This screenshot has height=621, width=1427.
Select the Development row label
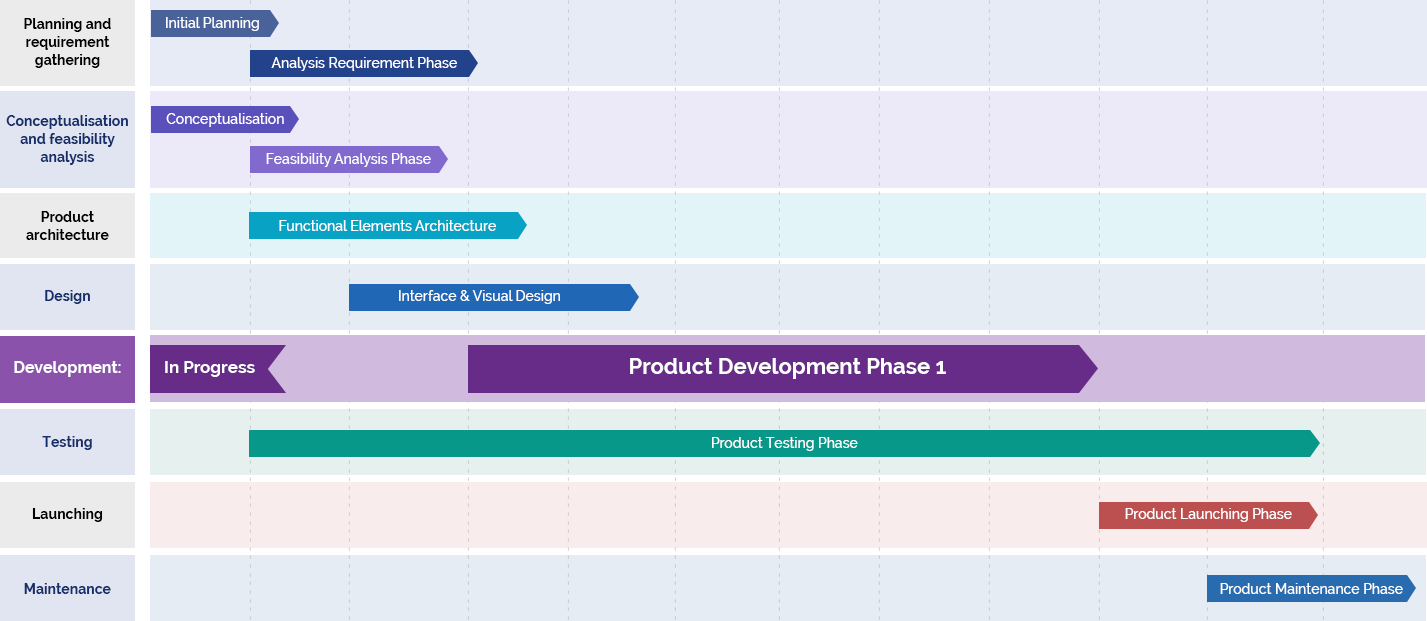[x=67, y=368]
